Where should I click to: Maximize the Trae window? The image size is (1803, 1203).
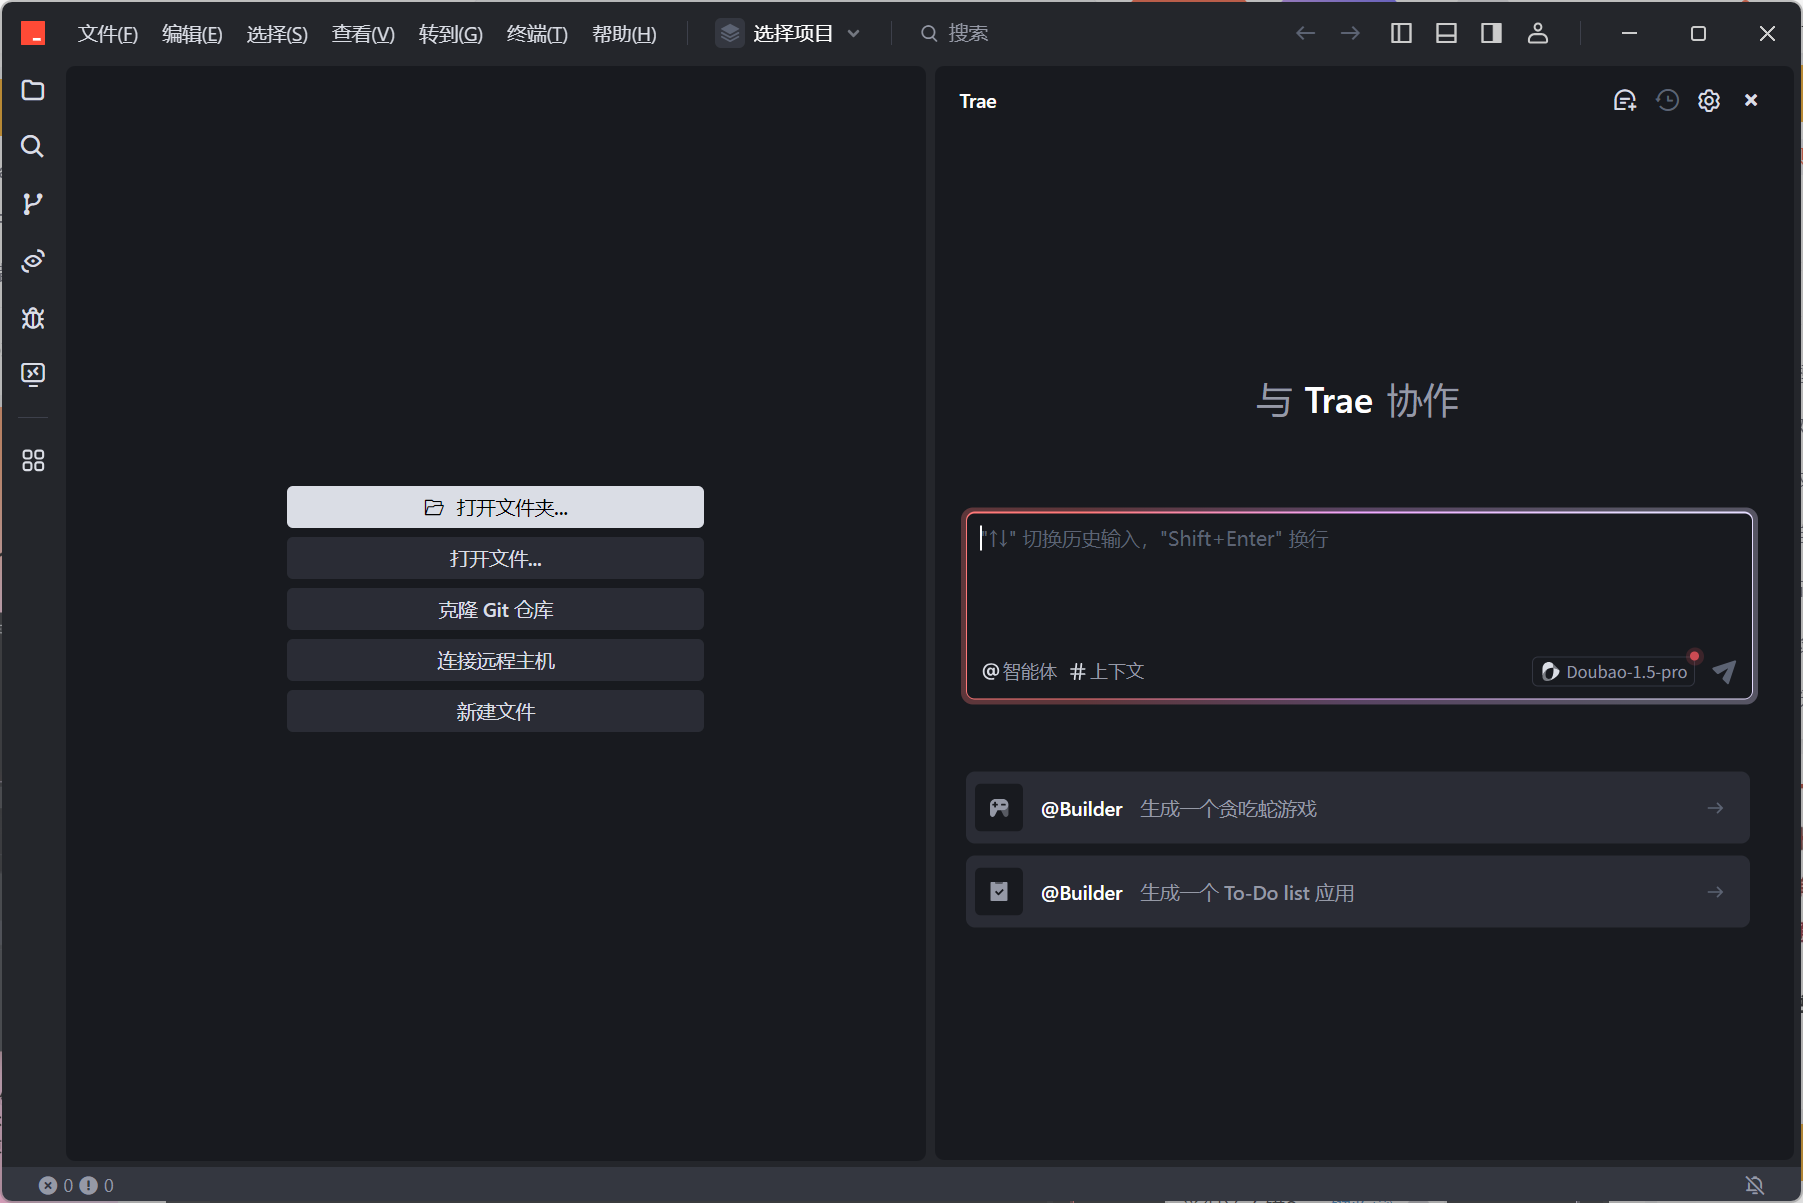tap(1698, 34)
